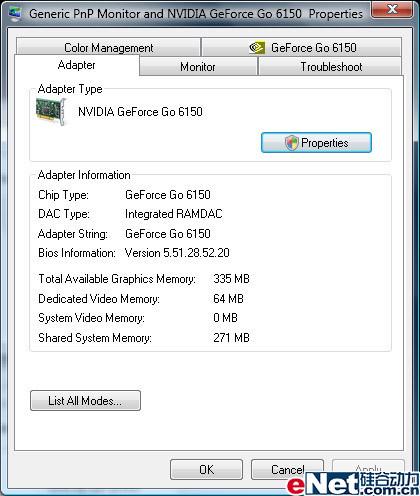Viewport: 420px width, 496px height.
Task: Click the Apply button
Action: (x=368, y=469)
